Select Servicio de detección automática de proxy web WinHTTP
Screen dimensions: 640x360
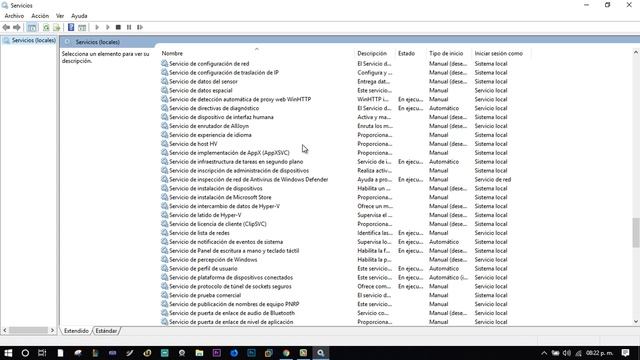pos(240,99)
